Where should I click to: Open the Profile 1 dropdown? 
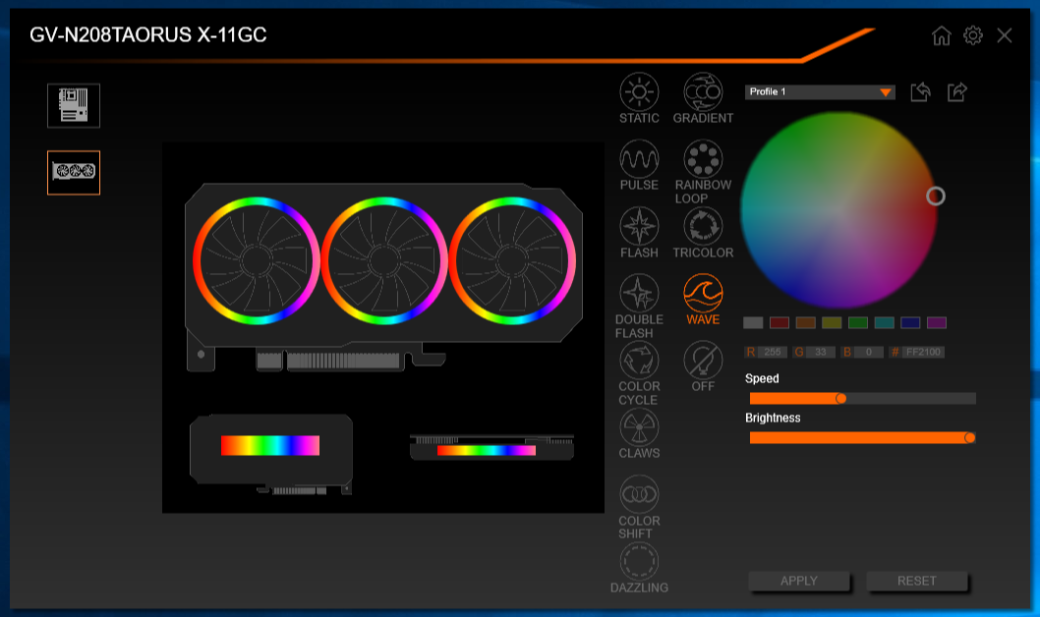(820, 92)
